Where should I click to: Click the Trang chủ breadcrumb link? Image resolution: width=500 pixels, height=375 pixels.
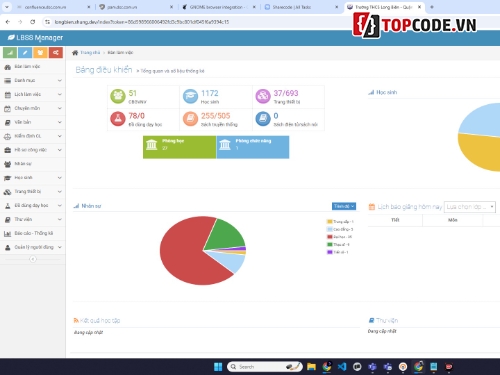click(x=90, y=53)
